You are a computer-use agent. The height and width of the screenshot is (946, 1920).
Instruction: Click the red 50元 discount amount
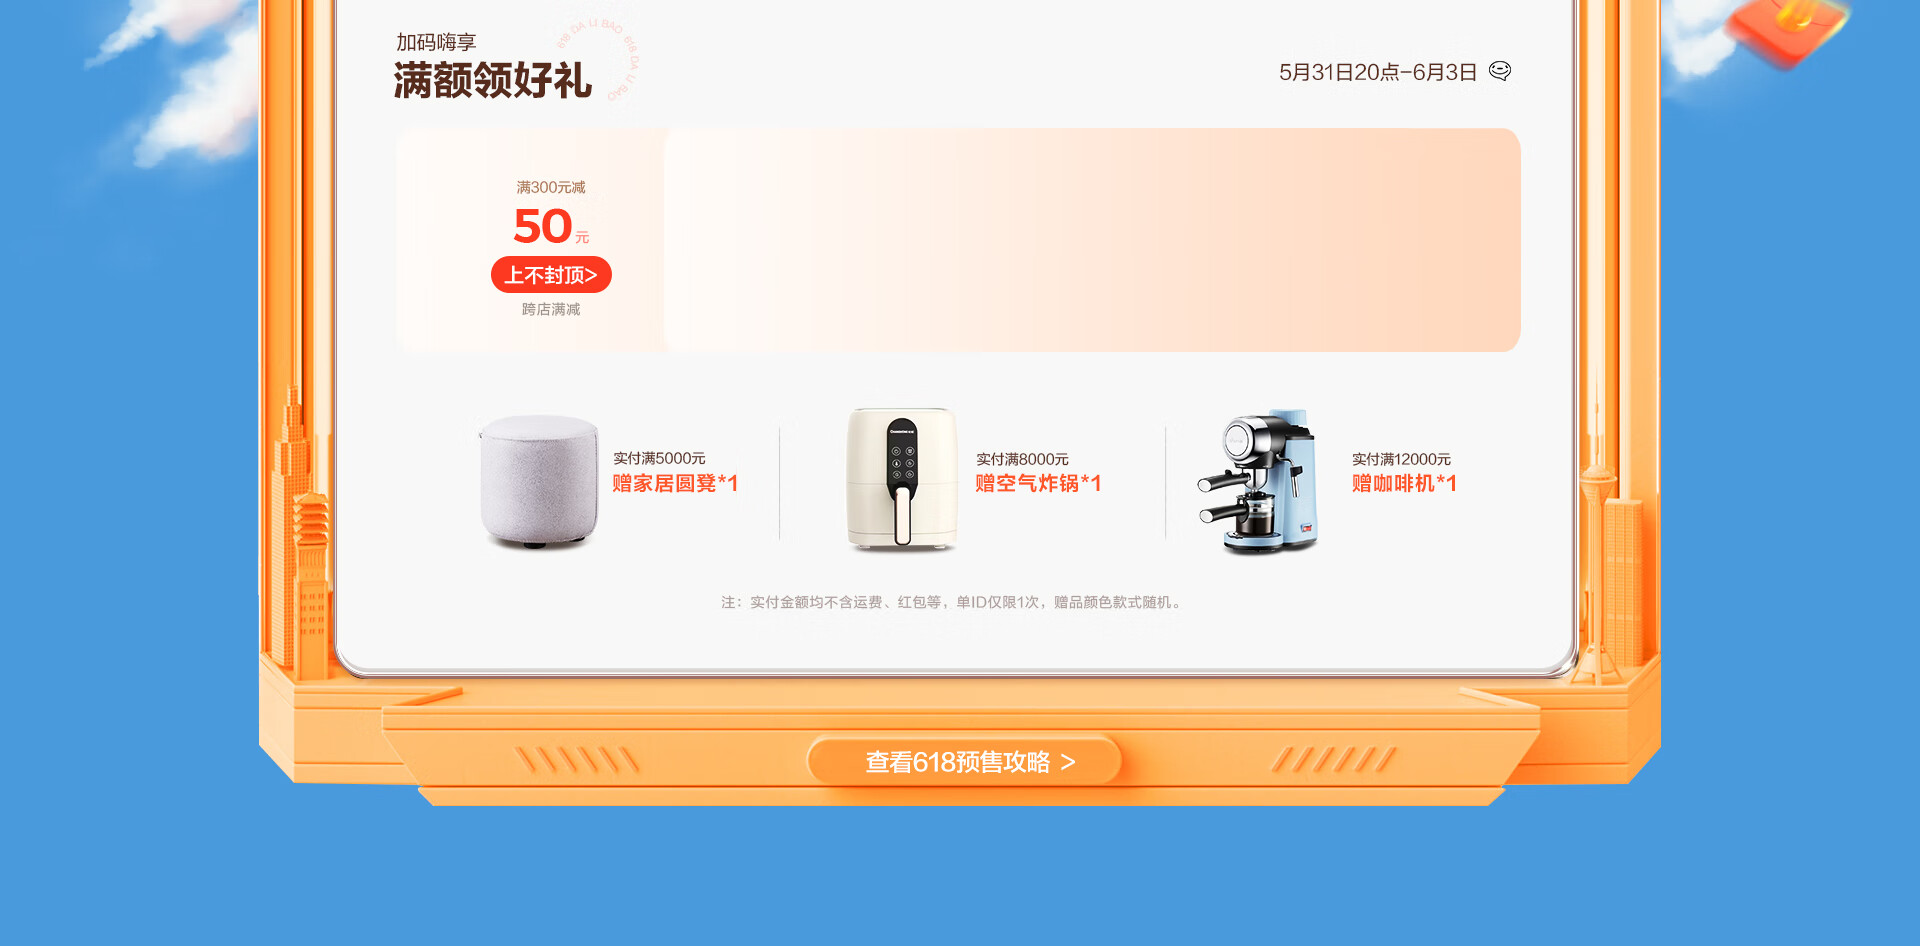pos(551,226)
